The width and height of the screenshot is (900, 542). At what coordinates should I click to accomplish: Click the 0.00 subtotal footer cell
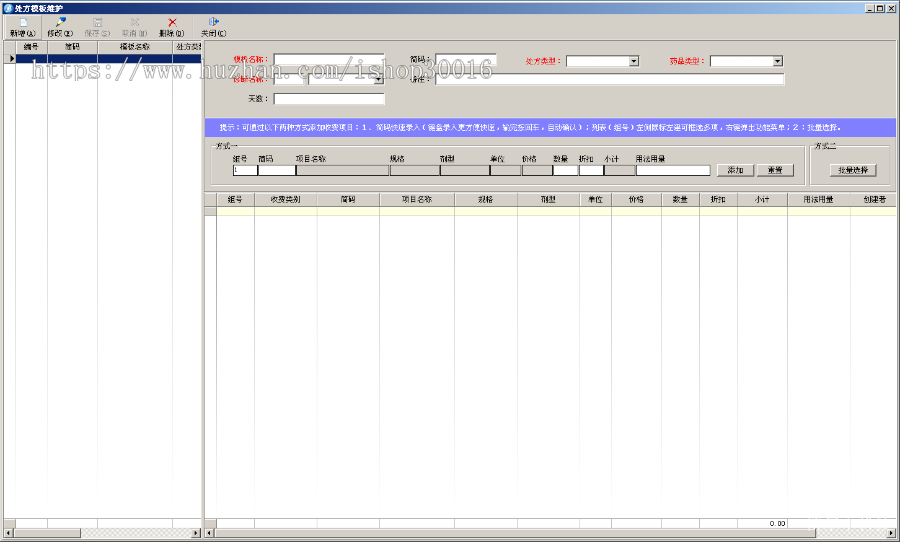click(762, 524)
